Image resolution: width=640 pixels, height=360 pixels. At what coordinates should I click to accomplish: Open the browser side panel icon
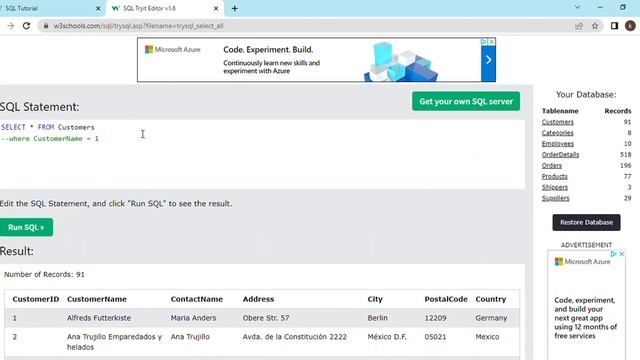pyautogui.click(x=614, y=26)
